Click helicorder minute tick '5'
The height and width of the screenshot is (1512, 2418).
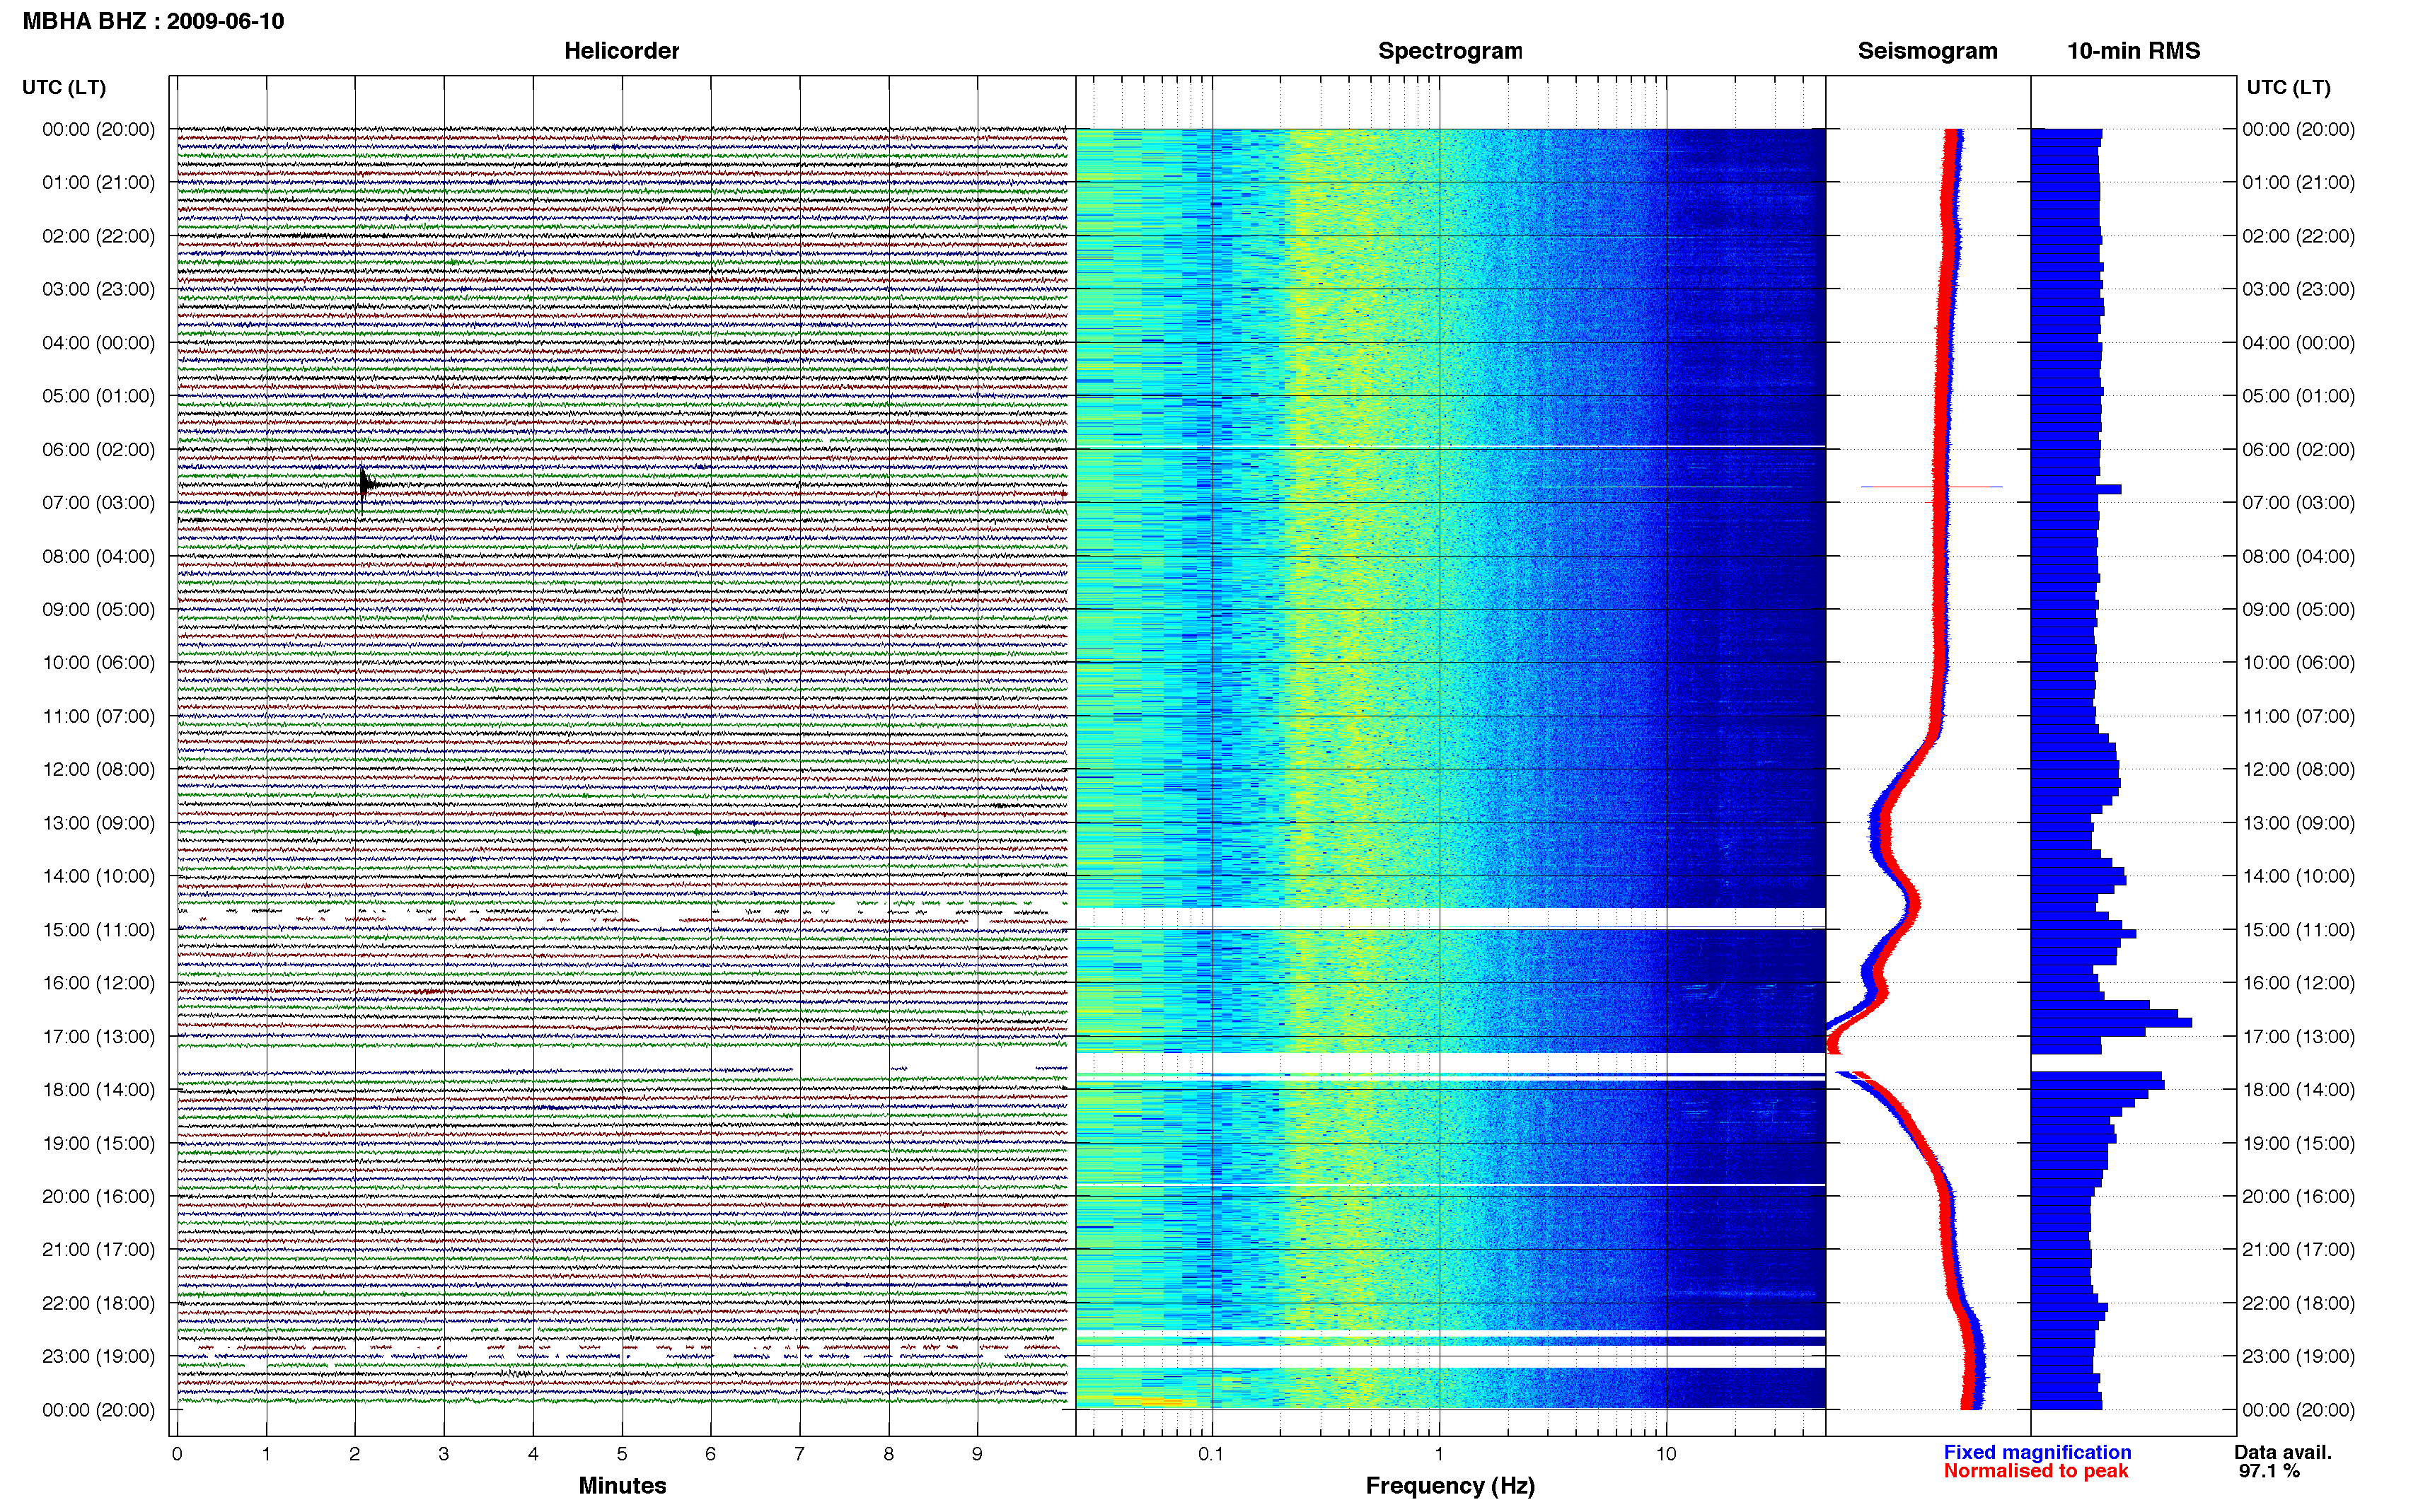click(x=621, y=1454)
